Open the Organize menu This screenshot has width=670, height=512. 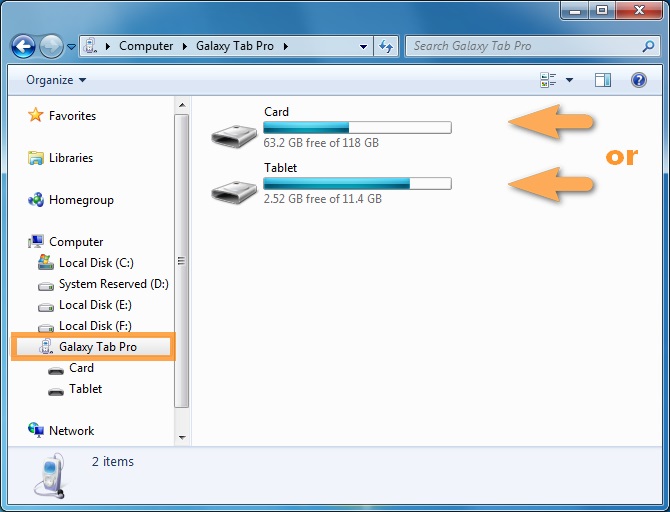[56, 80]
